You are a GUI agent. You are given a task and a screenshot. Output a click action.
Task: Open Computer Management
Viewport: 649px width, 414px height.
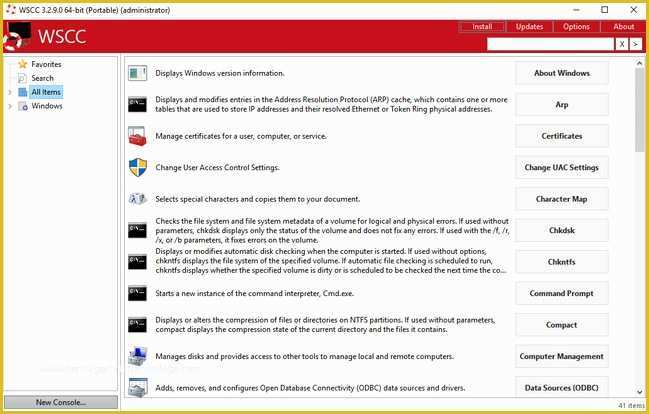(x=562, y=356)
